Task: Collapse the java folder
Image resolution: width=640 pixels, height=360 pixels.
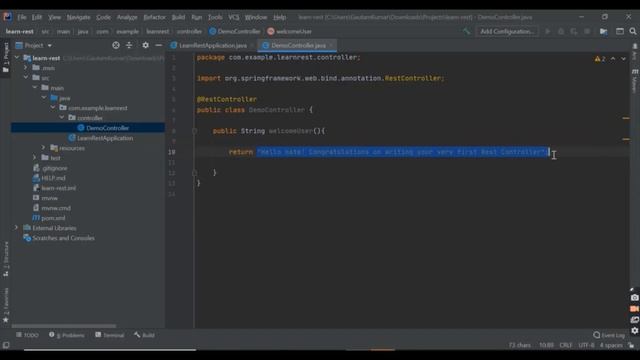Action: (44, 98)
